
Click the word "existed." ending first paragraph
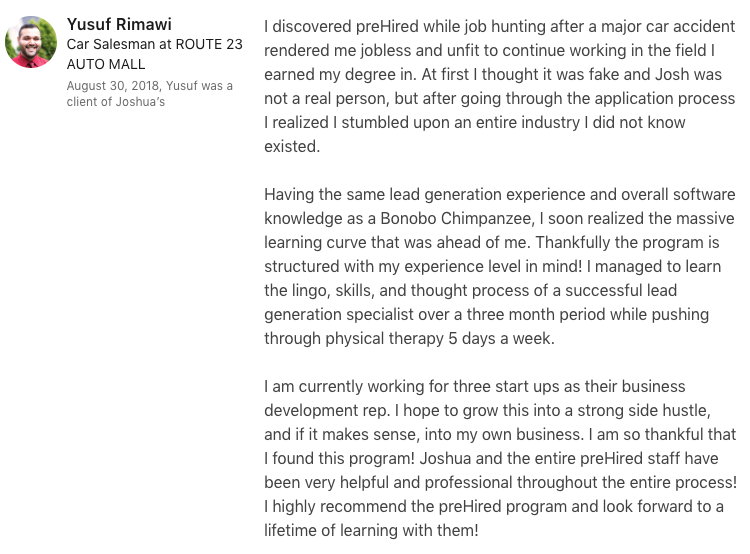[292, 146]
